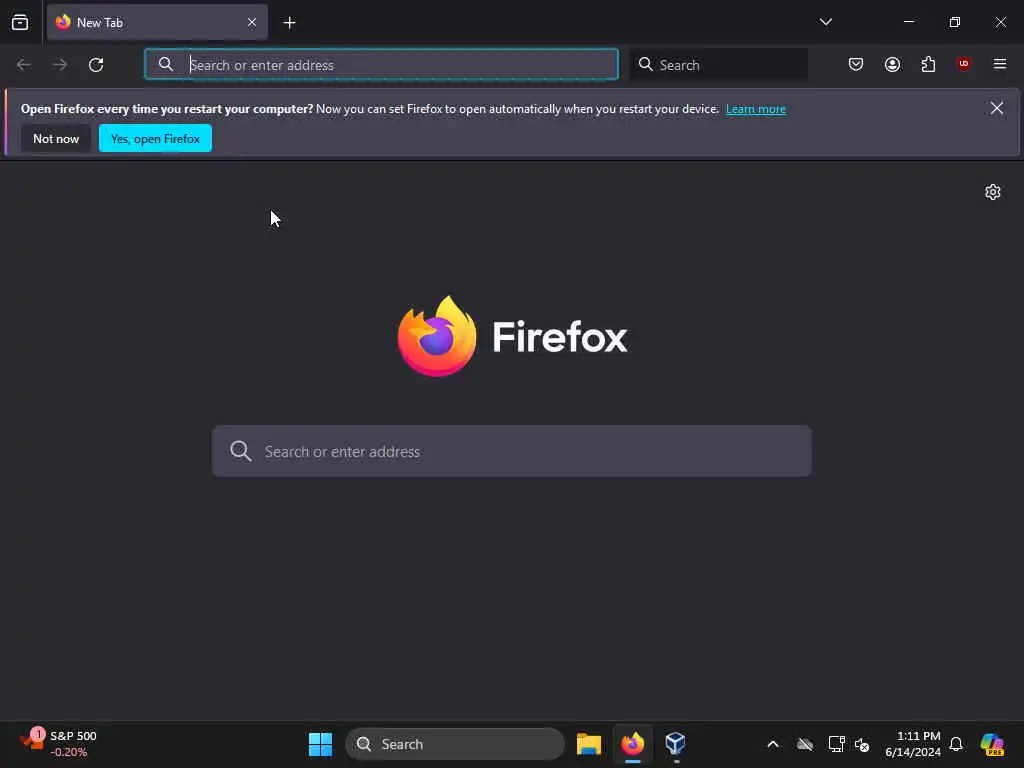Click the Learn more link
Image resolution: width=1024 pixels, height=768 pixels.
756,109
